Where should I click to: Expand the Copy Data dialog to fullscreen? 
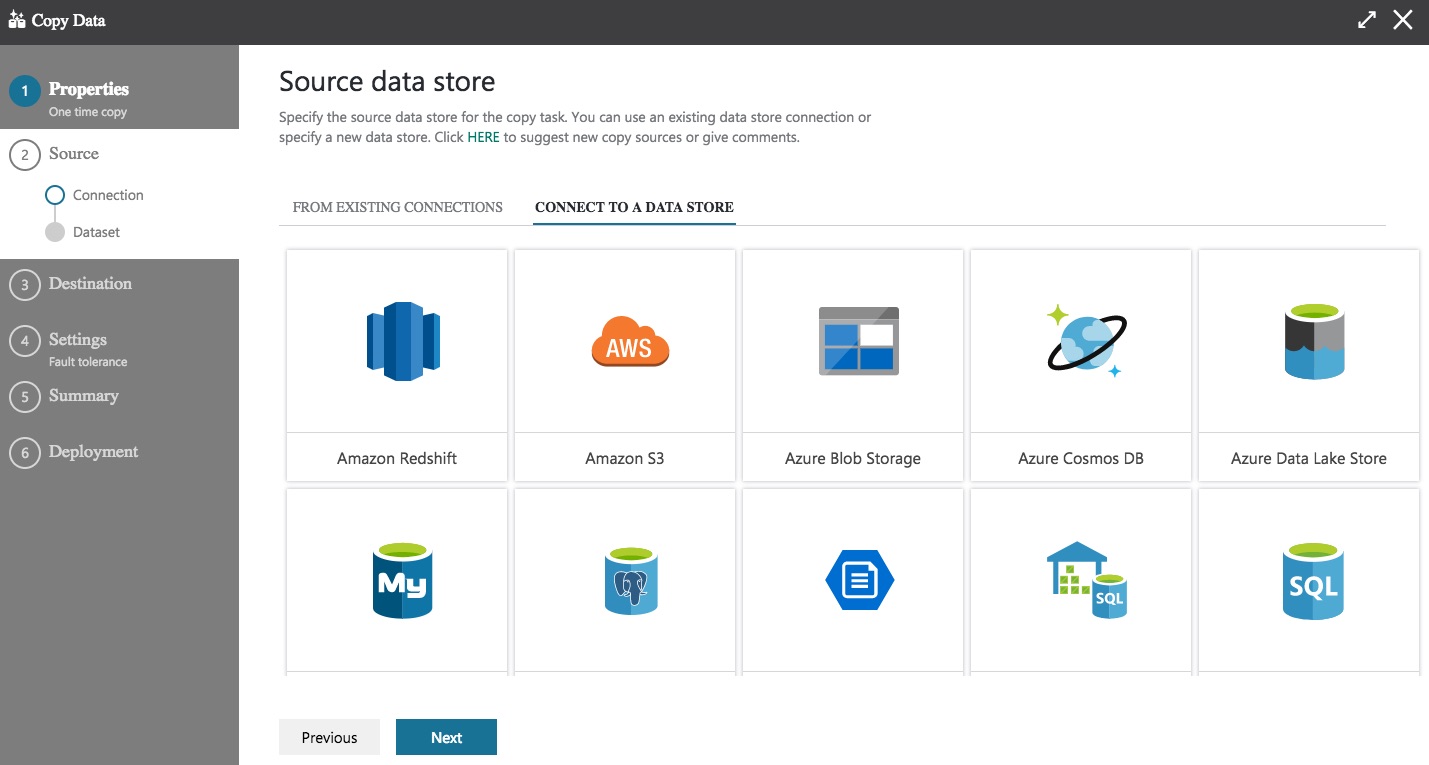tap(1367, 20)
